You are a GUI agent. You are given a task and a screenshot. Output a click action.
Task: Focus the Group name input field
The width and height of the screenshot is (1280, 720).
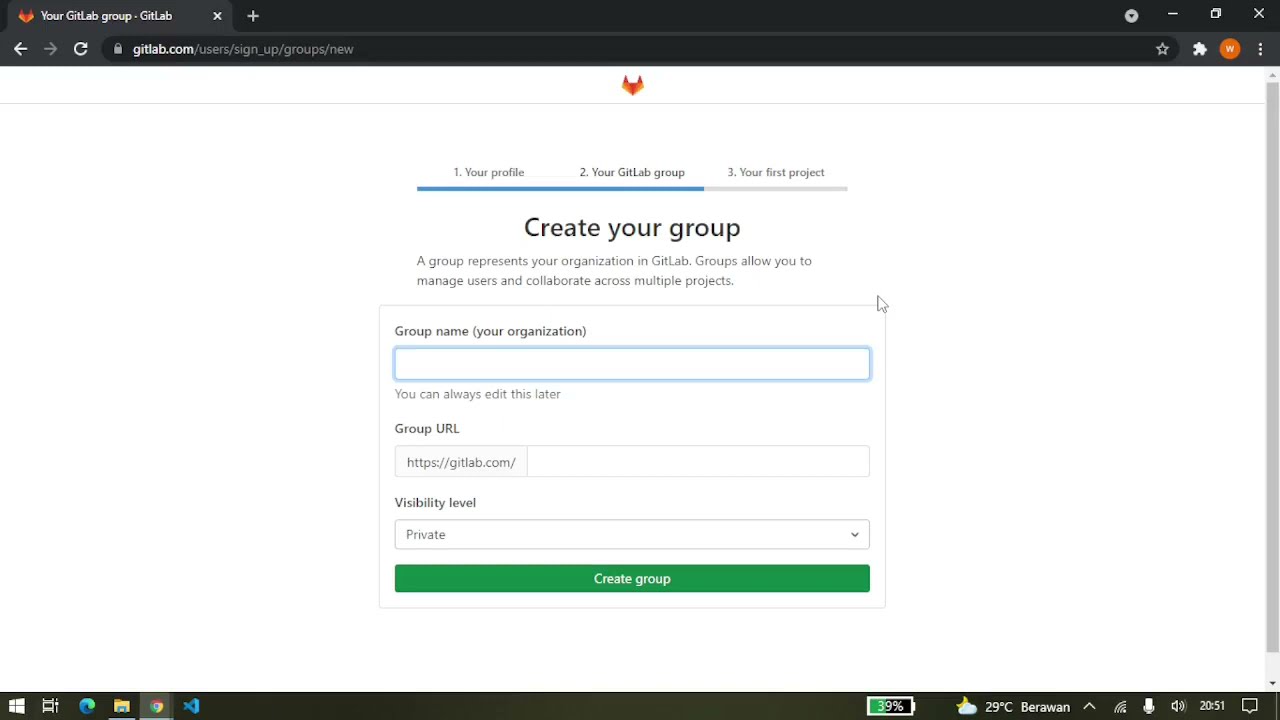coord(632,364)
